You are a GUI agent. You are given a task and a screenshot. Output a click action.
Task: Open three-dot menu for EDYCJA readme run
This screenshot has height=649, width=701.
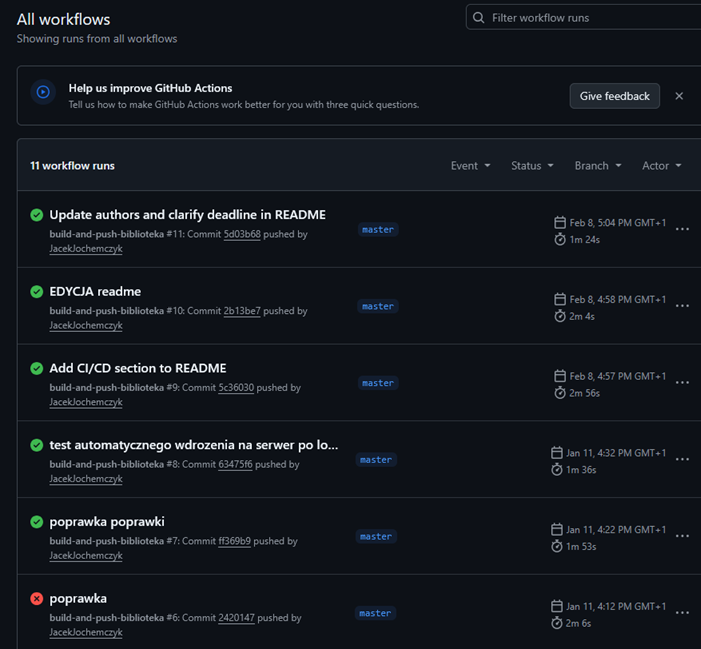[x=682, y=306]
